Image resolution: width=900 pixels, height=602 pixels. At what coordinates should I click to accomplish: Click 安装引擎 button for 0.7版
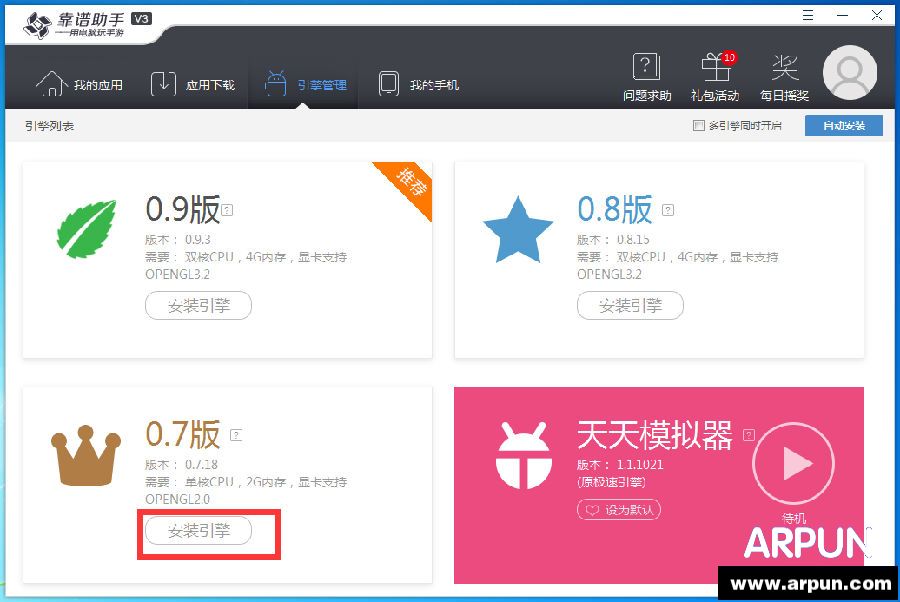[198, 531]
